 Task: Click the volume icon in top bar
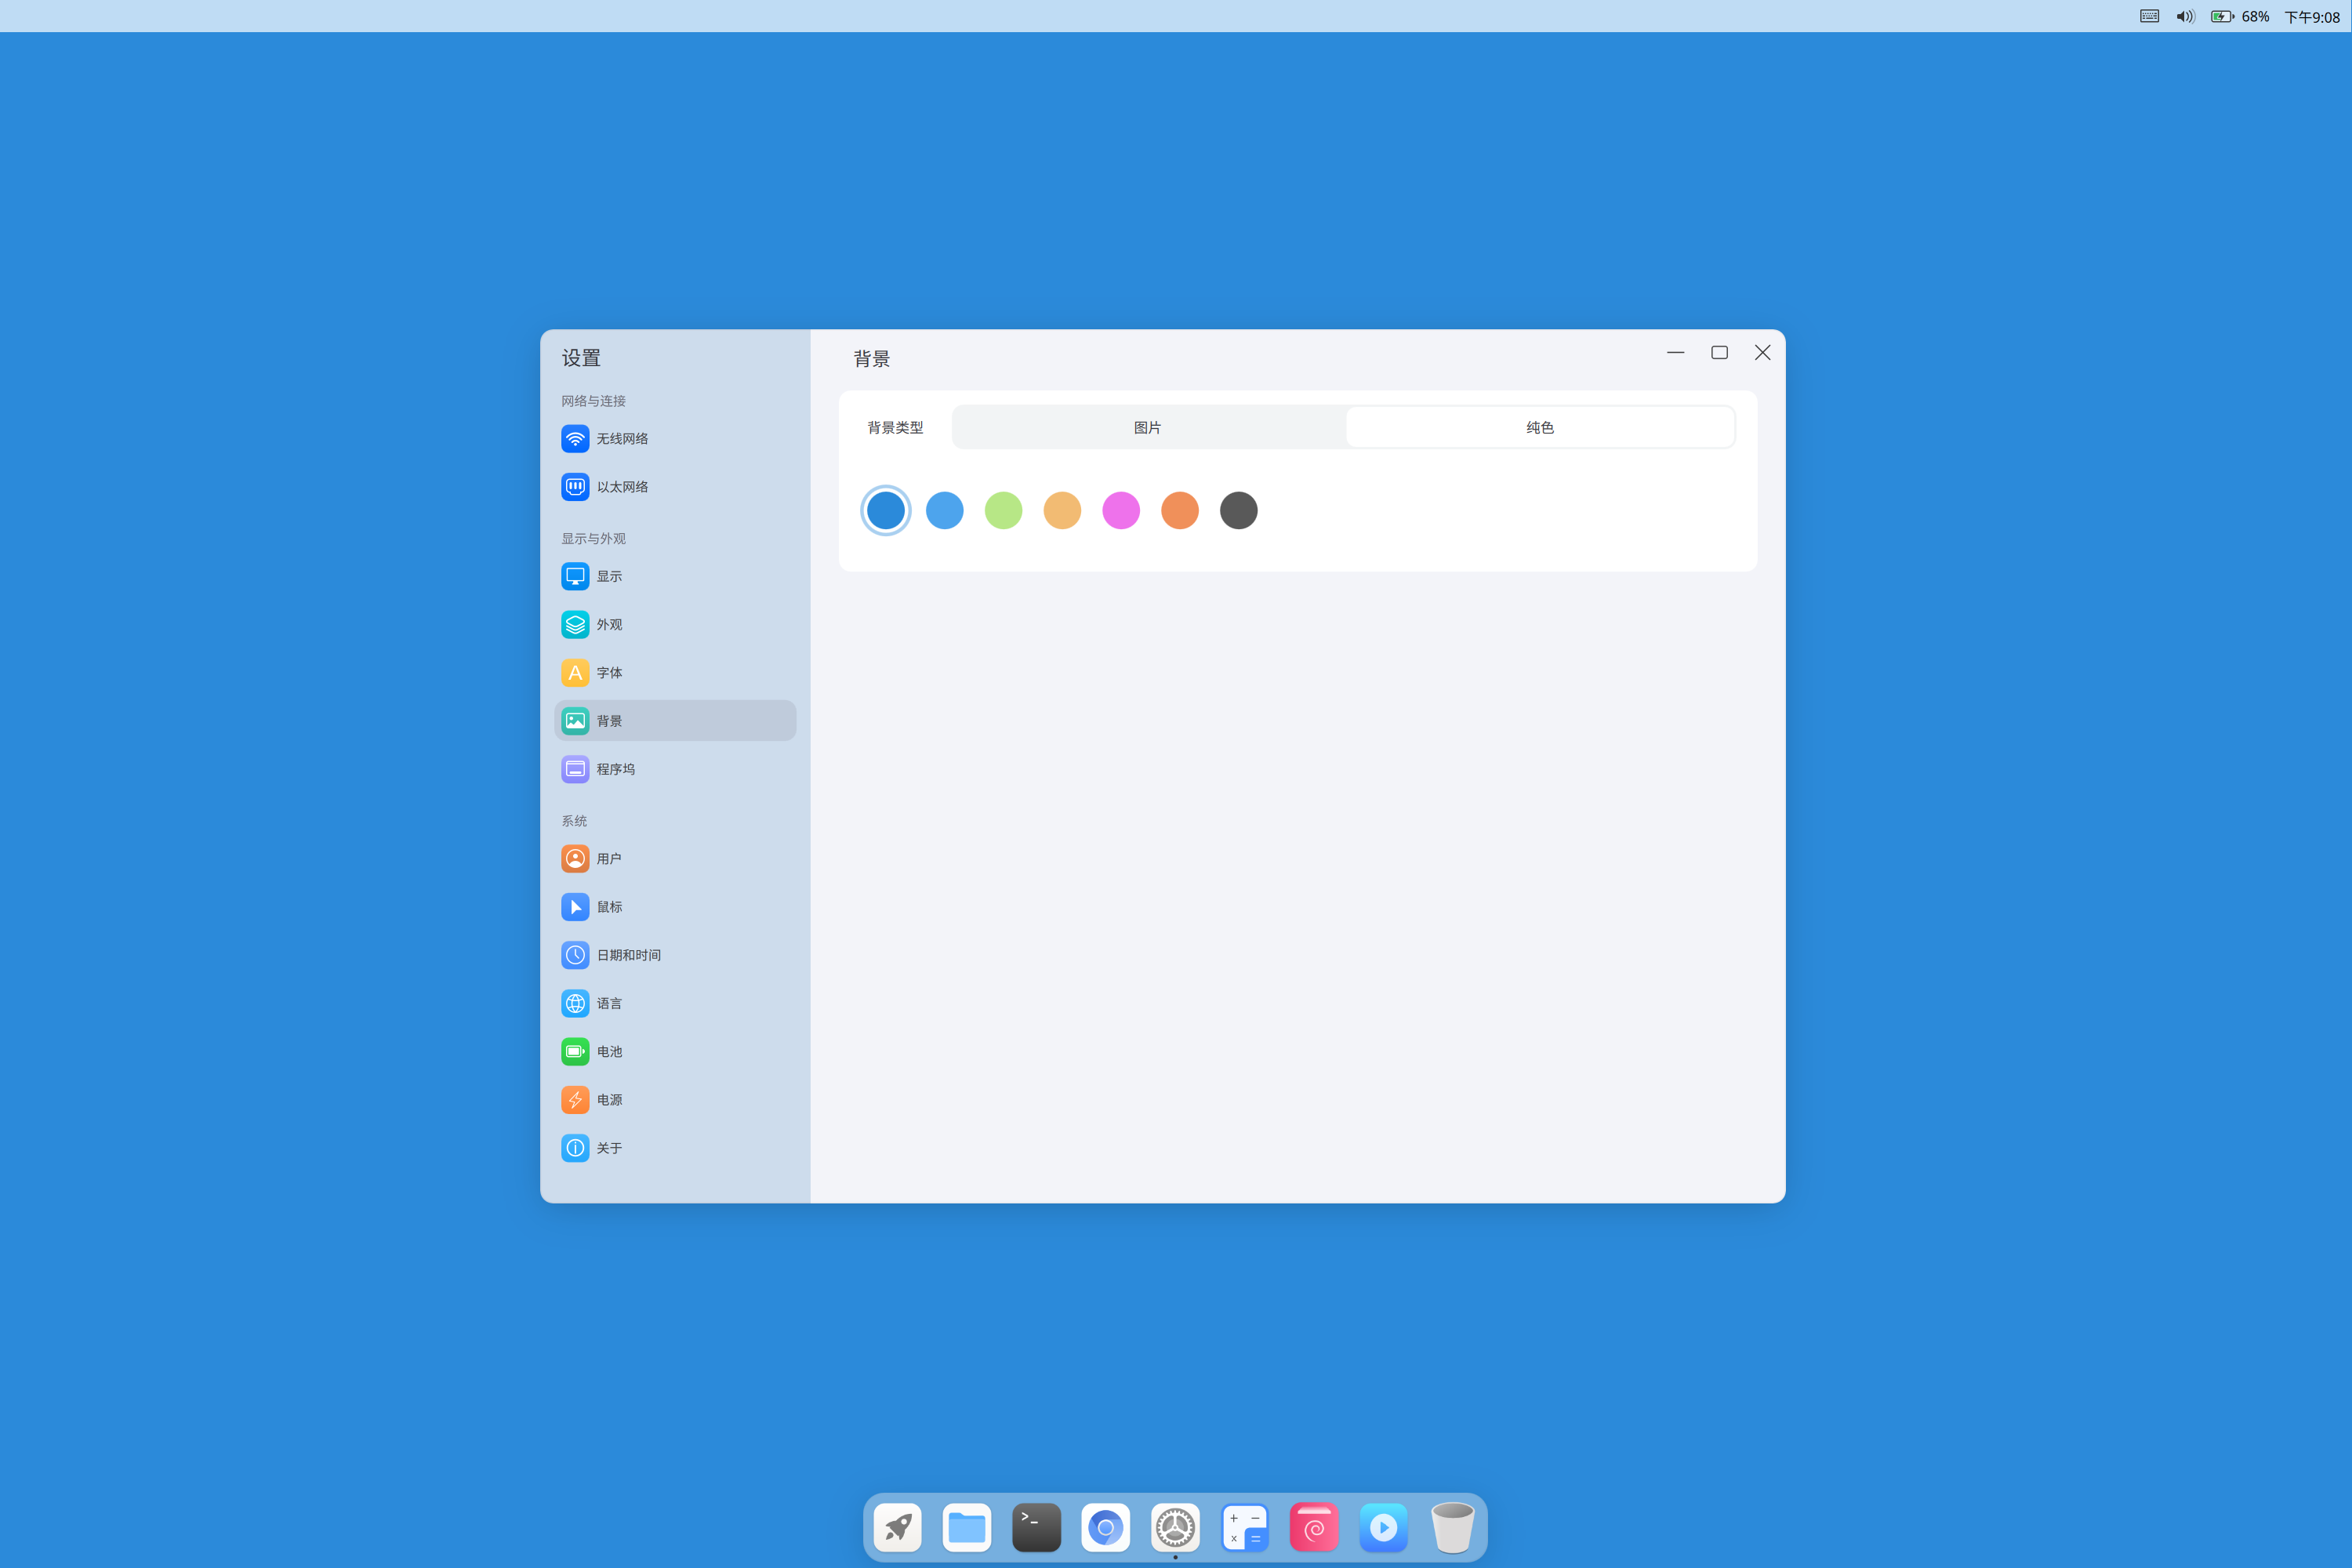tap(2184, 16)
